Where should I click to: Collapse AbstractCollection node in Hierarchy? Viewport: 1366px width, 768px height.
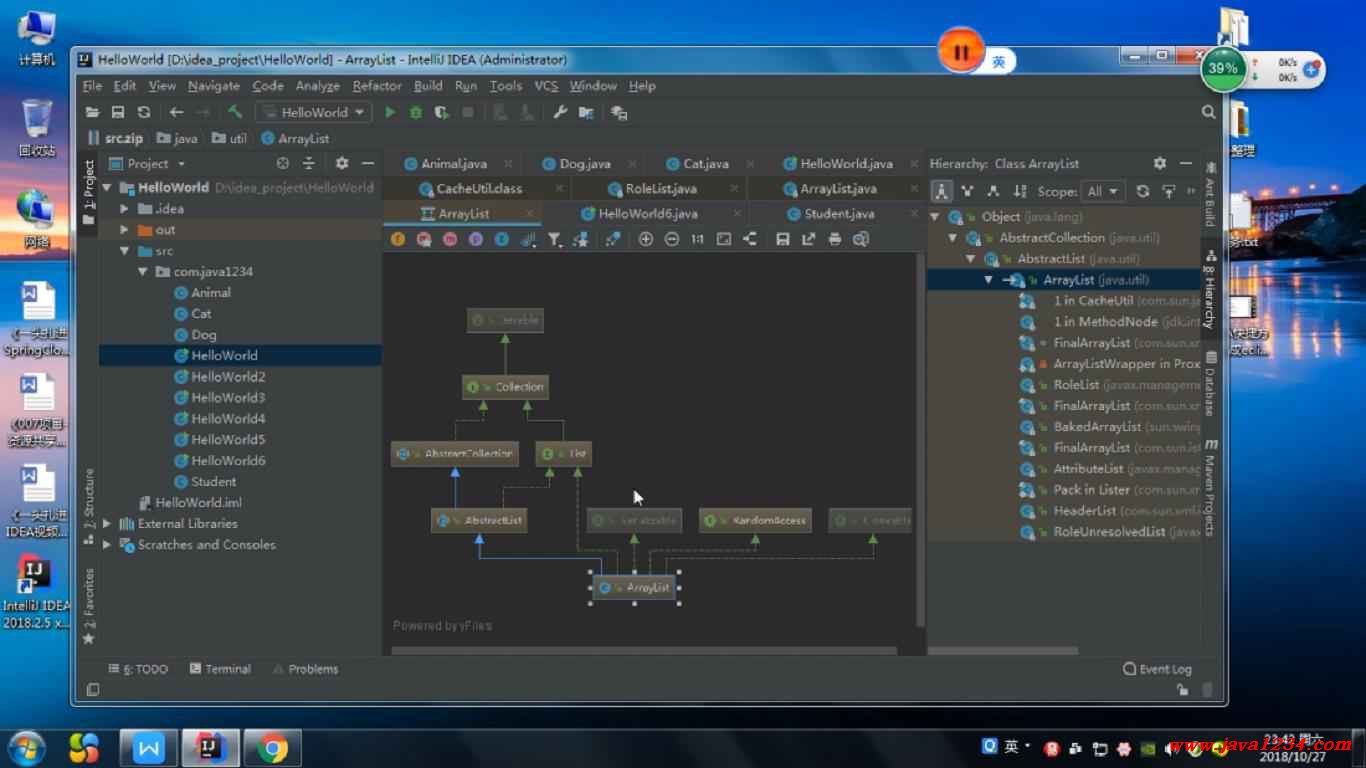pyautogui.click(x=953, y=238)
